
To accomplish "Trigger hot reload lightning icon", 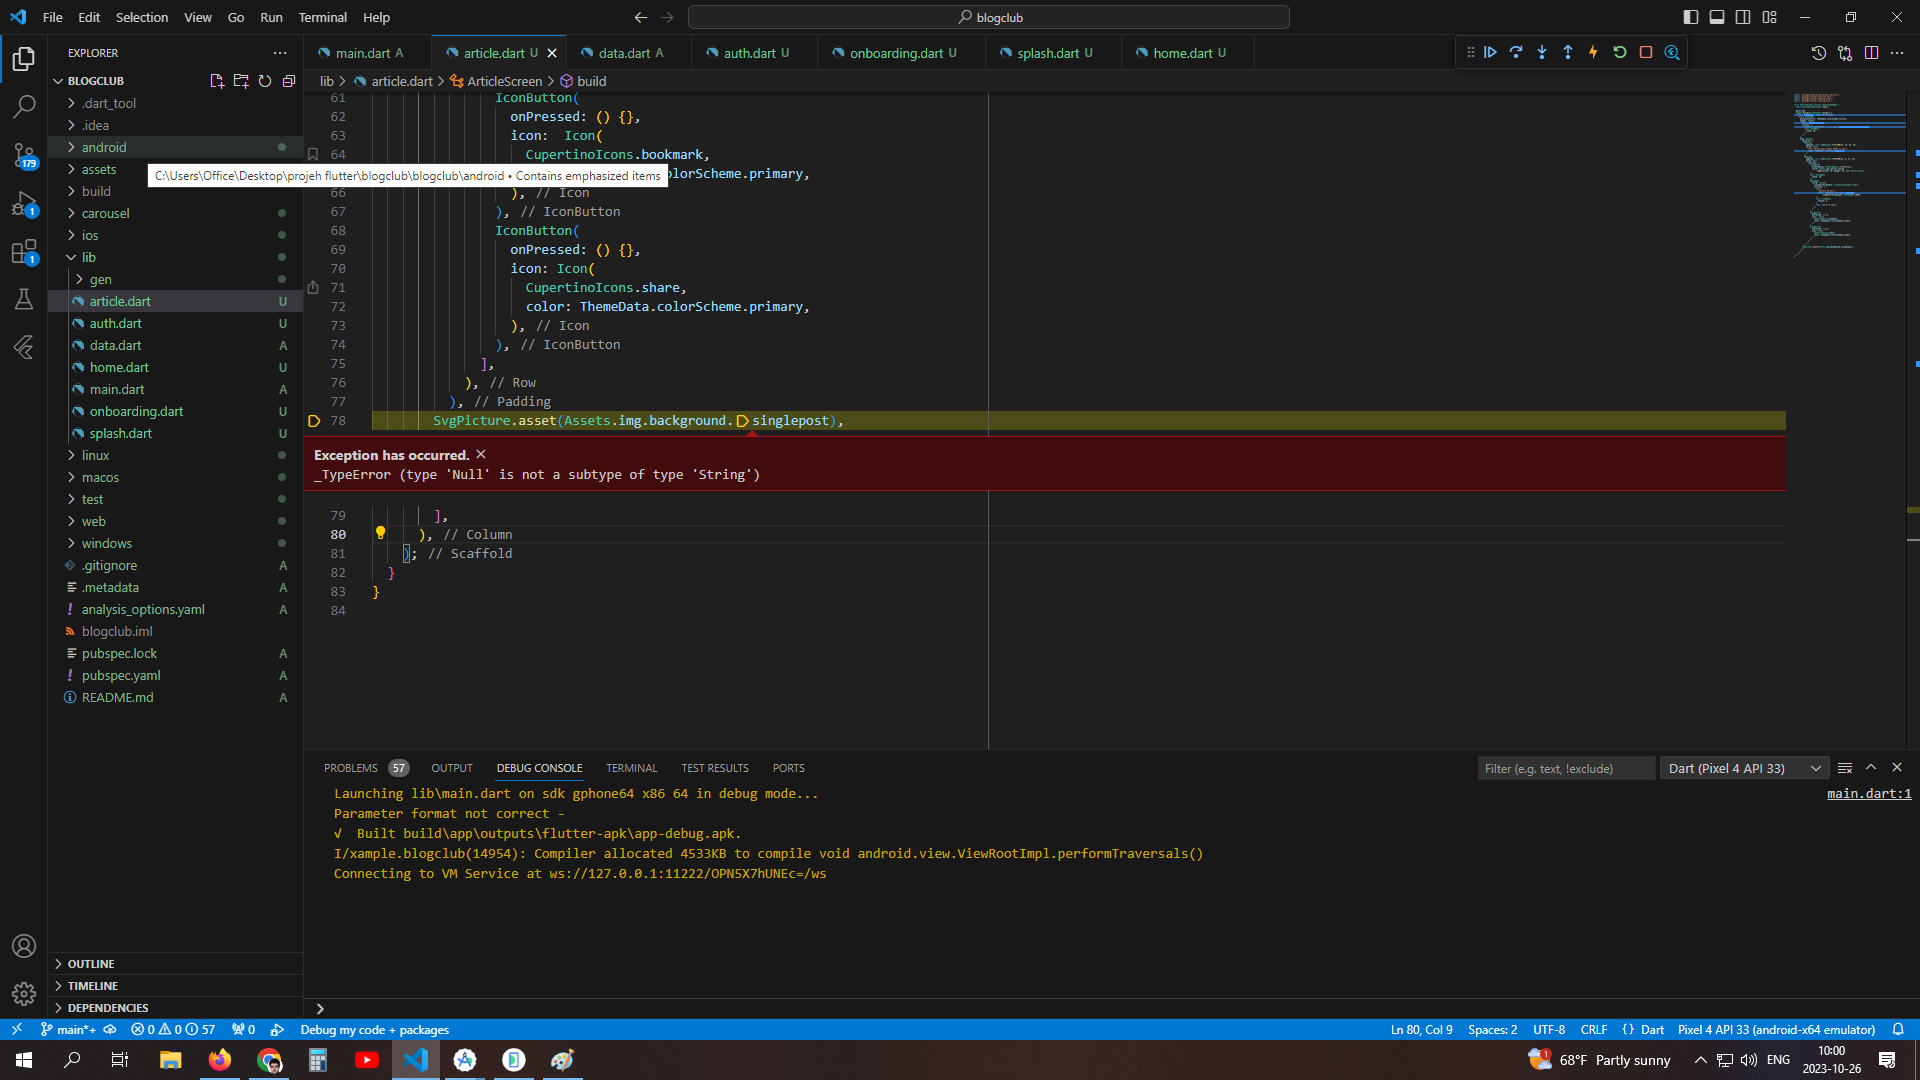I will pyautogui.click(x=1594, y=52).
